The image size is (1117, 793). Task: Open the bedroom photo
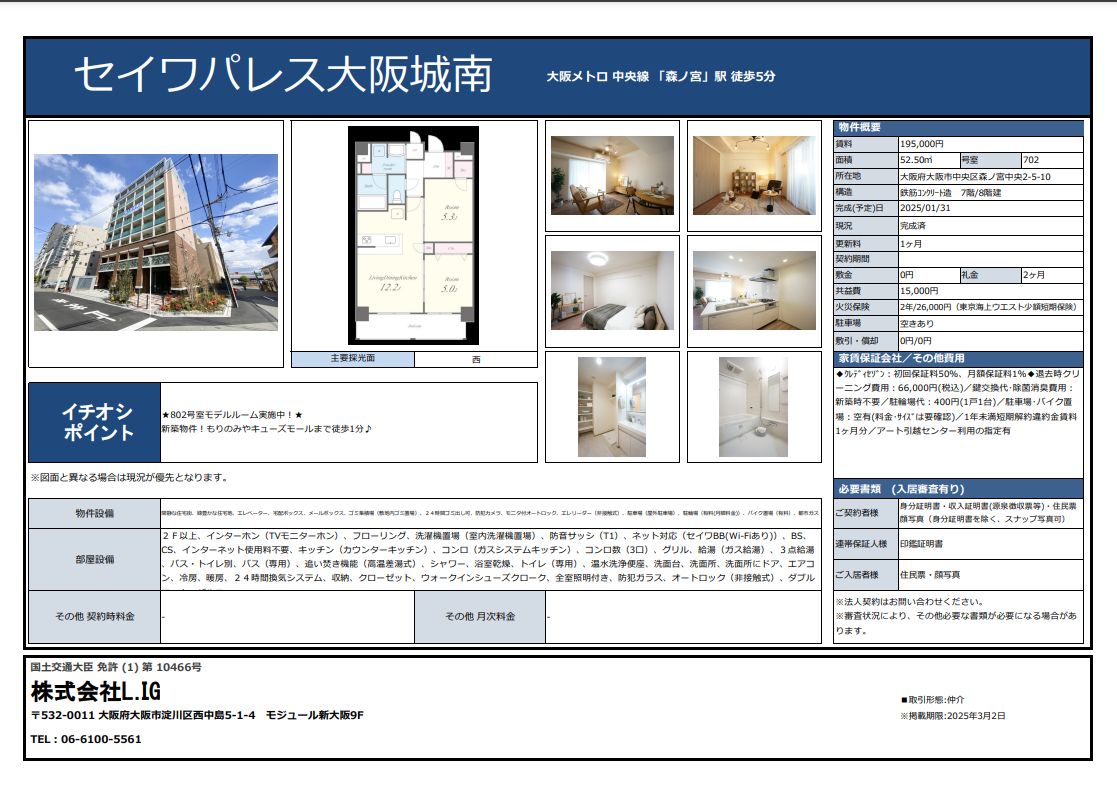[612, 290]
